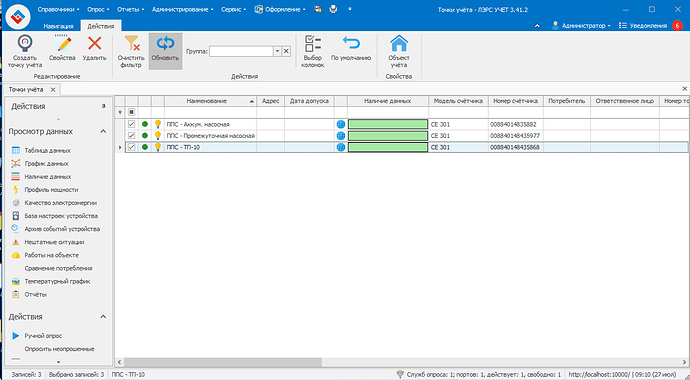Open the Группа combo box dropdown arrow
690x380 pixels.
277,51
